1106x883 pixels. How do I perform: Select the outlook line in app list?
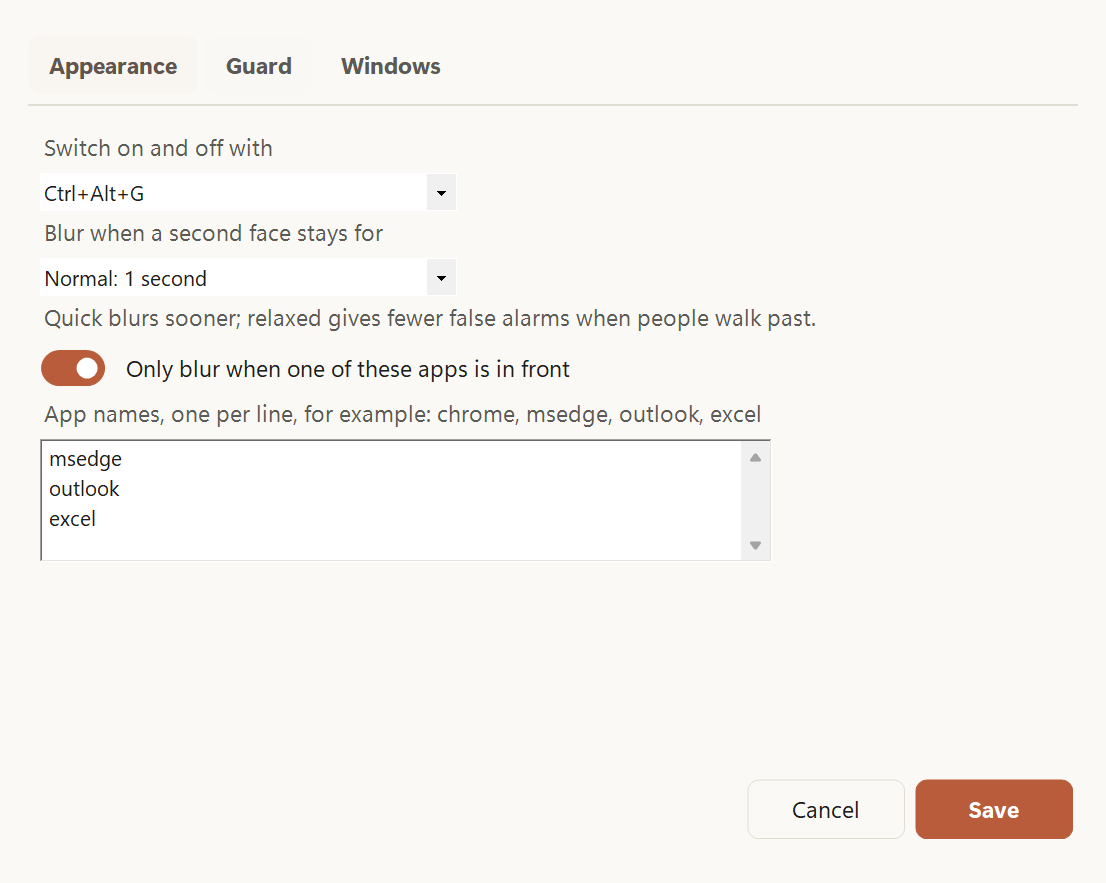(x=84, y=488)
